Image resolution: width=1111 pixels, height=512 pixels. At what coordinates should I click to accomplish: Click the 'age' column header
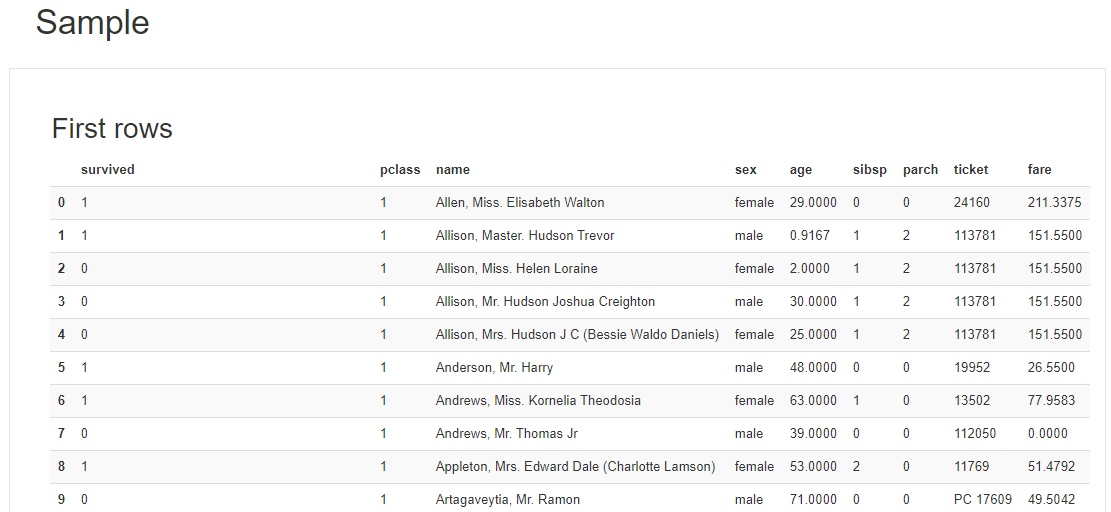pyautogui.click(x=801, y=170)
